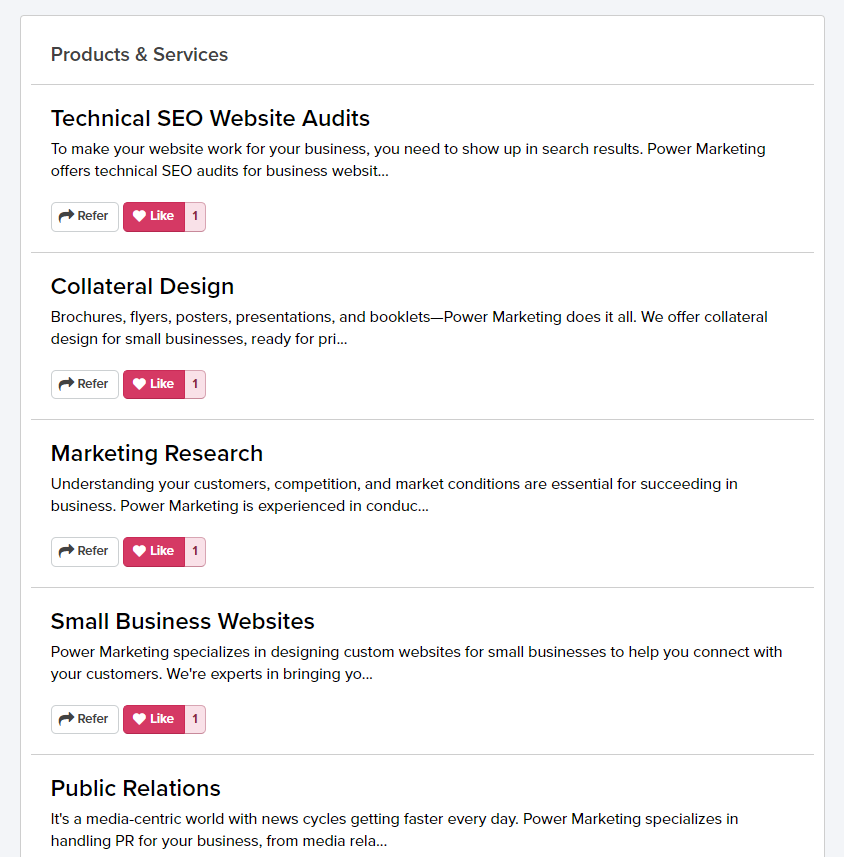Click the refer arrow icon for Small Business Websites
The width and height of the screenshot is (844, 857).
(x=68, y=719)
